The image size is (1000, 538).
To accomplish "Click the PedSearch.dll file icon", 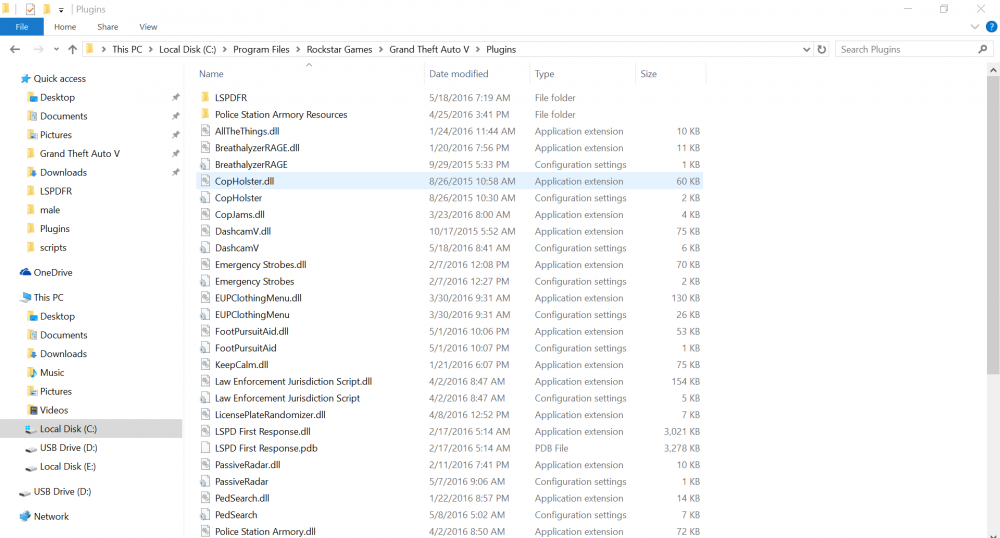I will tap(205, 498).
